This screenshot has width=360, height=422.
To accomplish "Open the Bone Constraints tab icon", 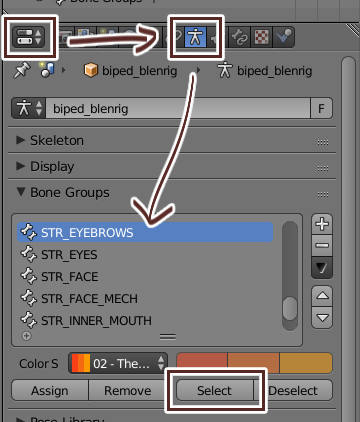I will pos(239,37).
